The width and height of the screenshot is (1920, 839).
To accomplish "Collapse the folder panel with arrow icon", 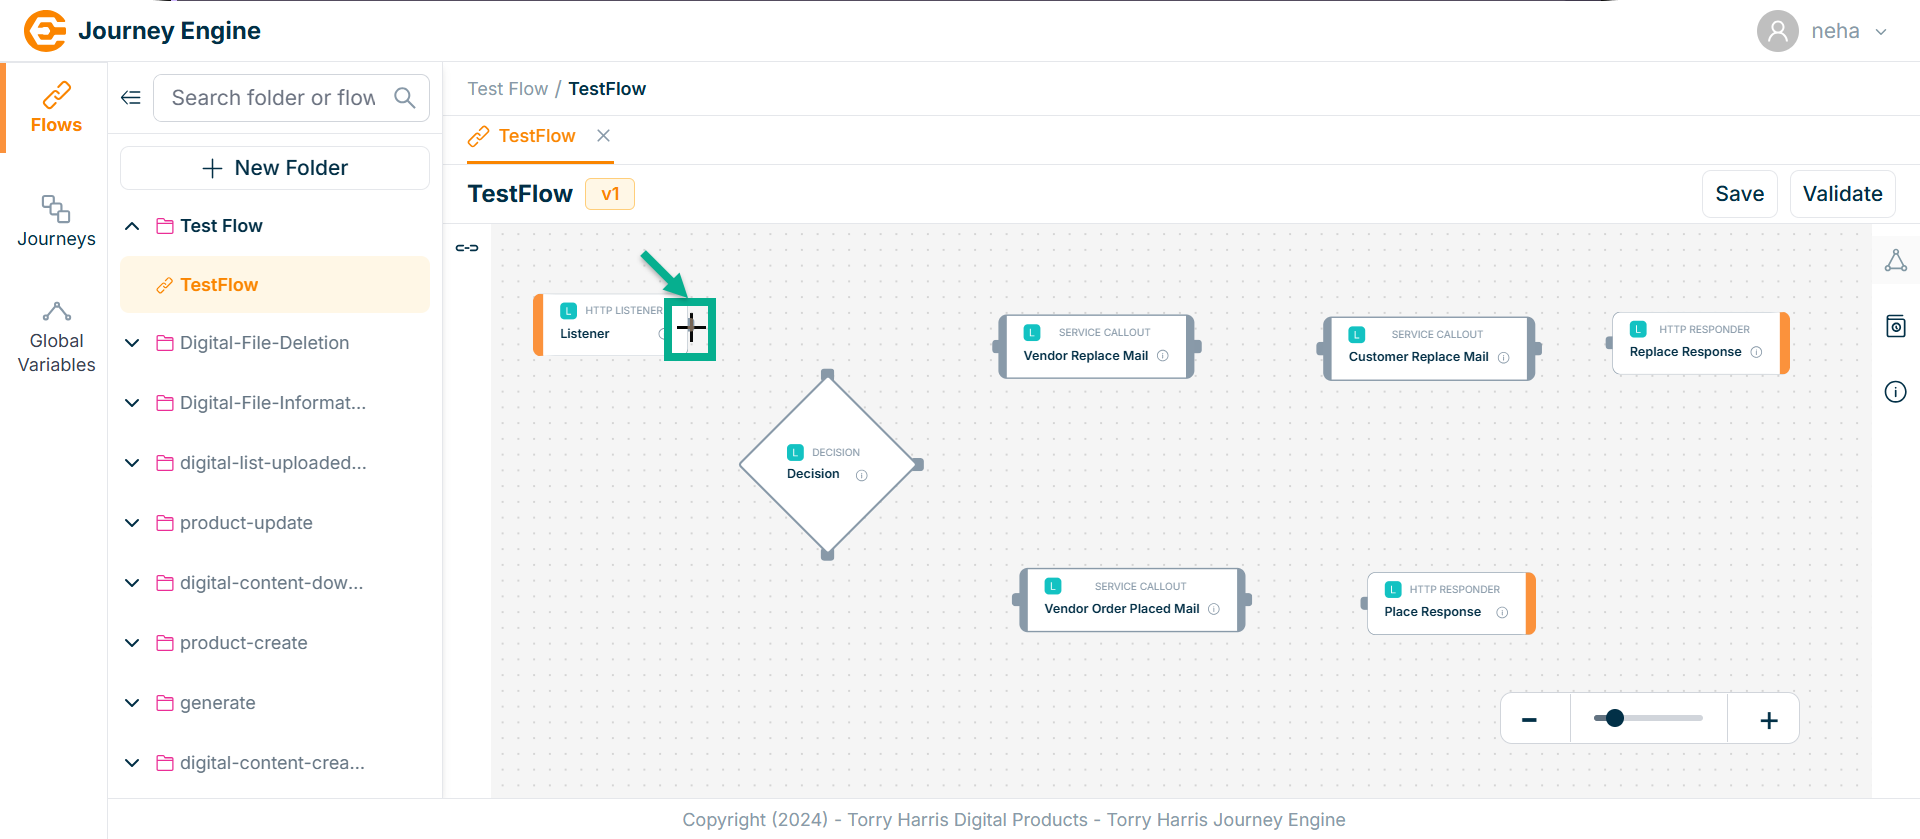I will [x=131, y=98].
